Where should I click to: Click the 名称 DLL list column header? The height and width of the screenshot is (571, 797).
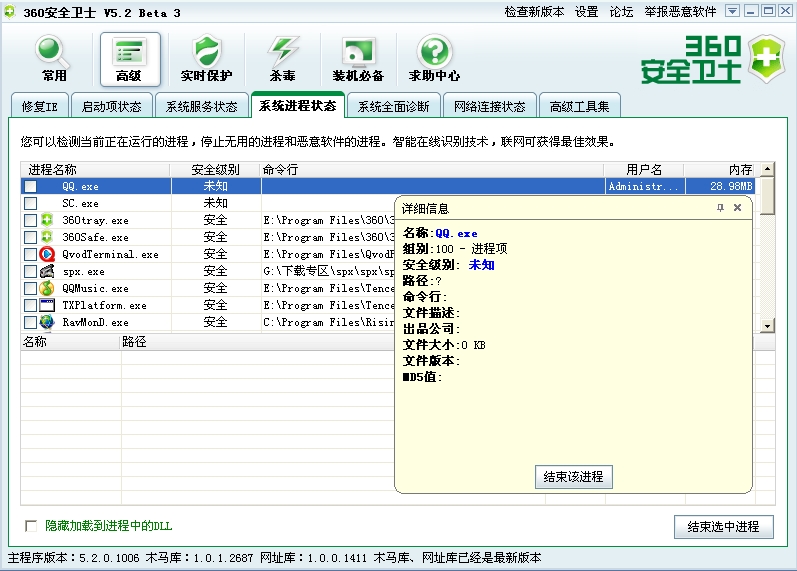(71, 342)
